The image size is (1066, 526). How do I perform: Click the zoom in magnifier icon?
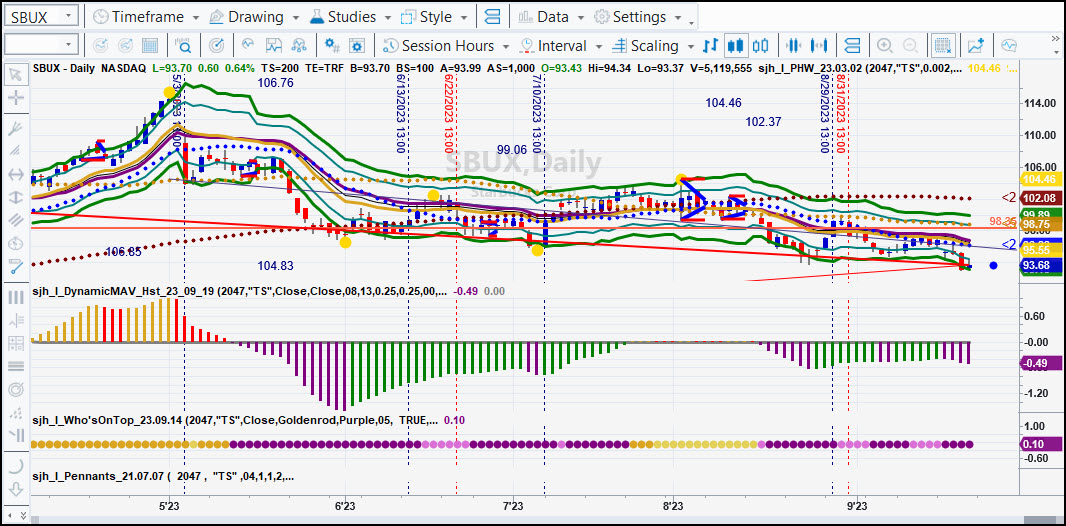(884, 46)
